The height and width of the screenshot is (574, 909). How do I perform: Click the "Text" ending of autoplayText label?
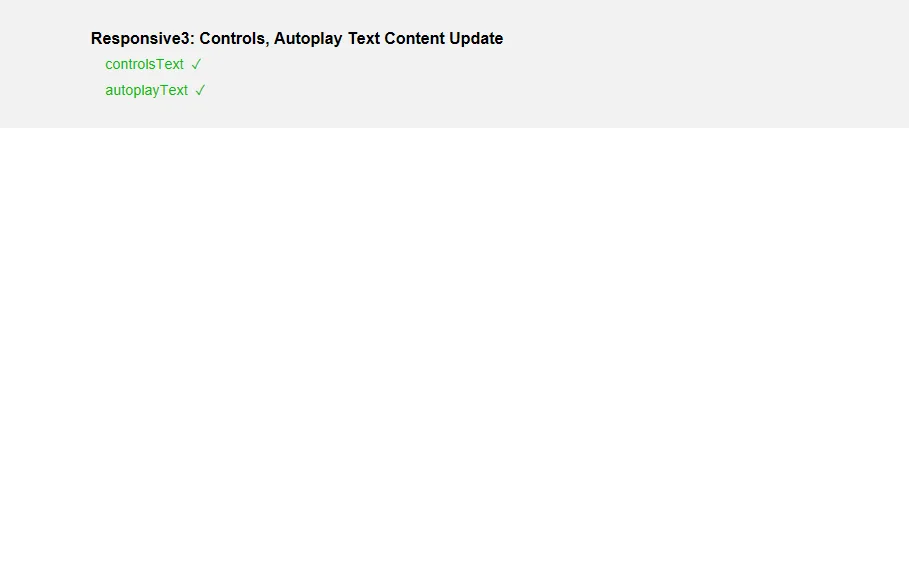click(174, 90)
